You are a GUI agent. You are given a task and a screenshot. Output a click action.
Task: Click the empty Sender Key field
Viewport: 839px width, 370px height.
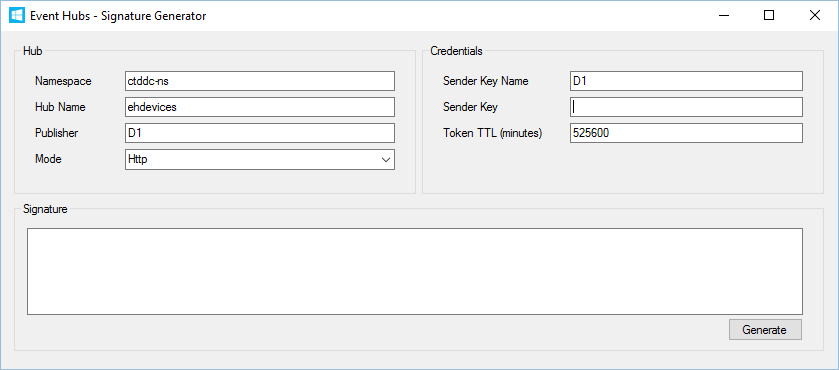click(687, 107)
